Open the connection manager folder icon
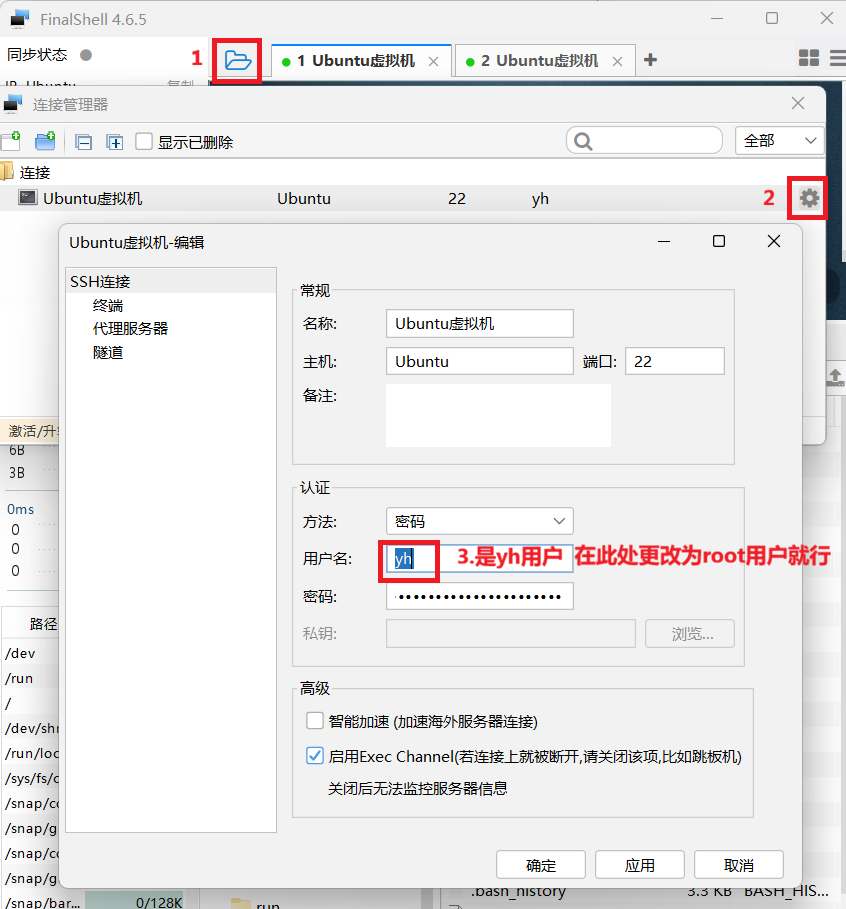 point(237,60)
